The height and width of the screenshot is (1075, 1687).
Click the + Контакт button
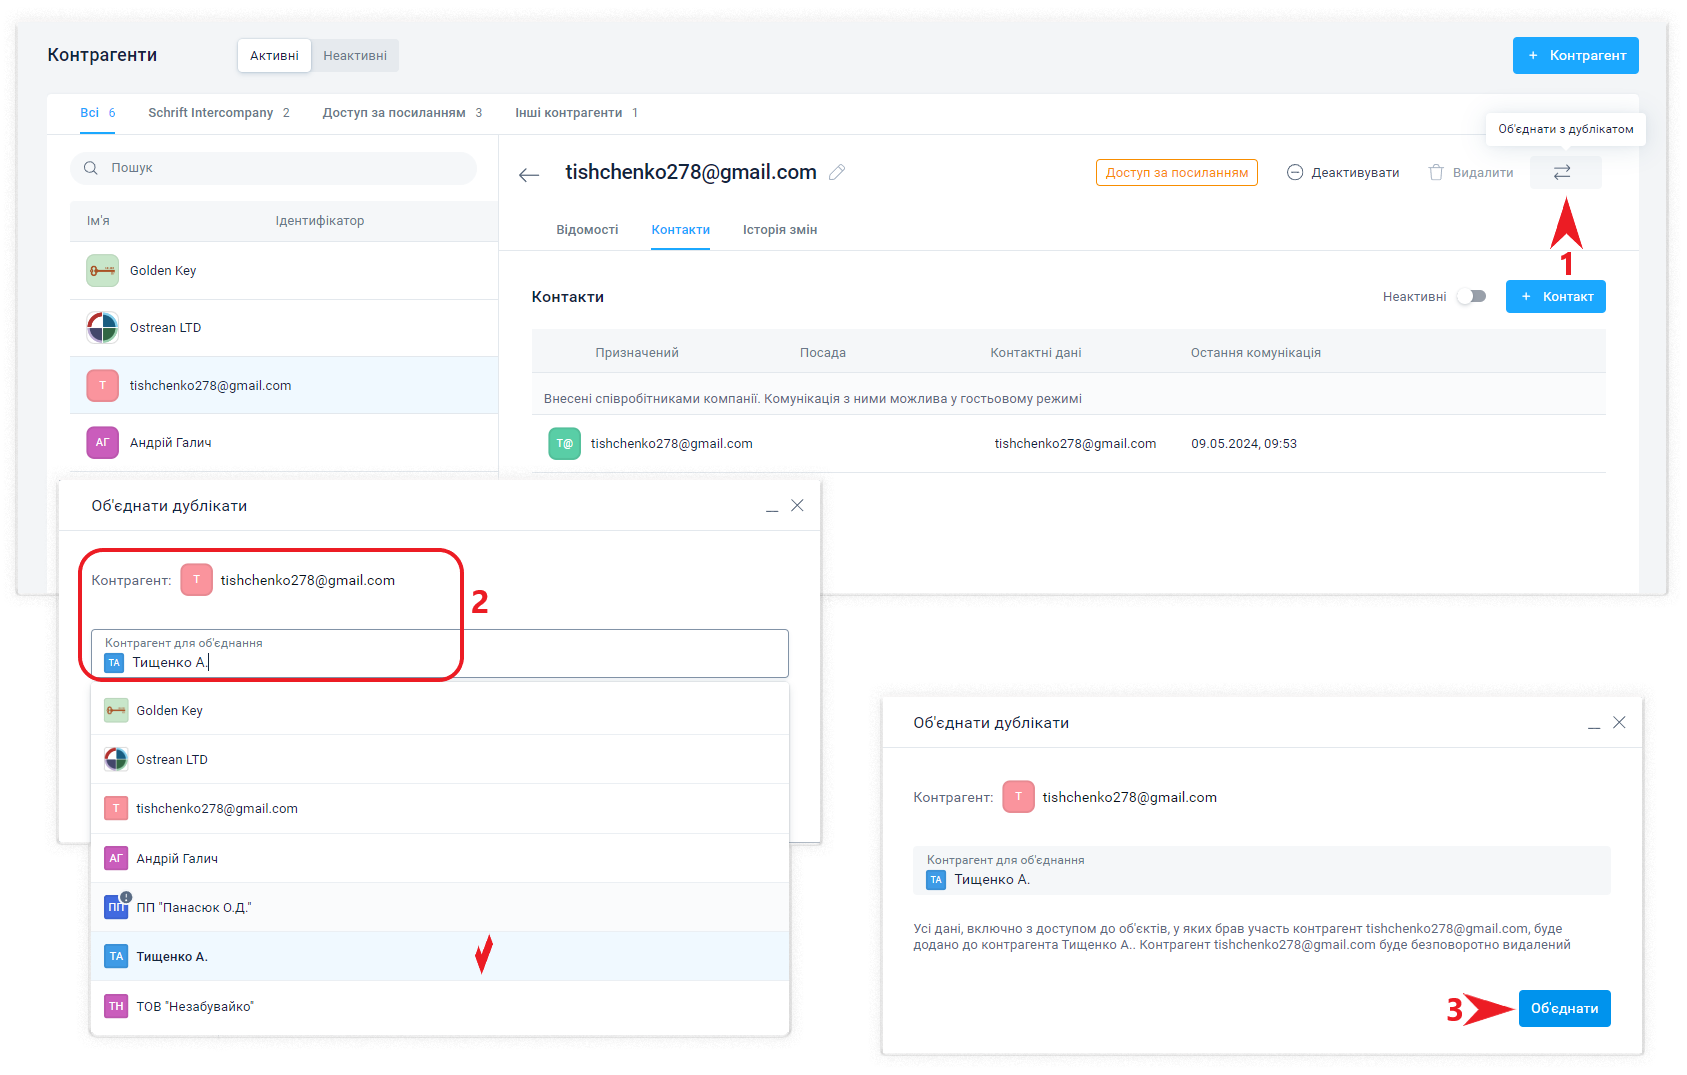point(1555,297)
